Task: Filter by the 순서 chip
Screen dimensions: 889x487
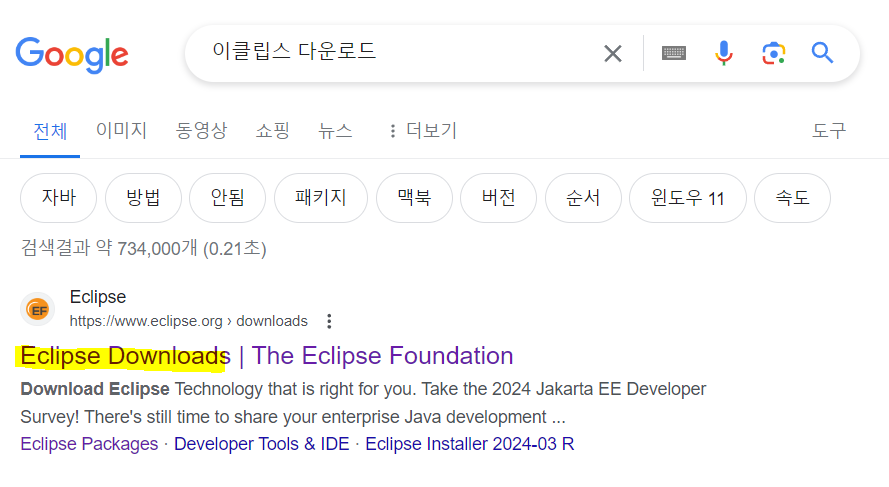Action: pyautogui.click(x=583, y=198)
